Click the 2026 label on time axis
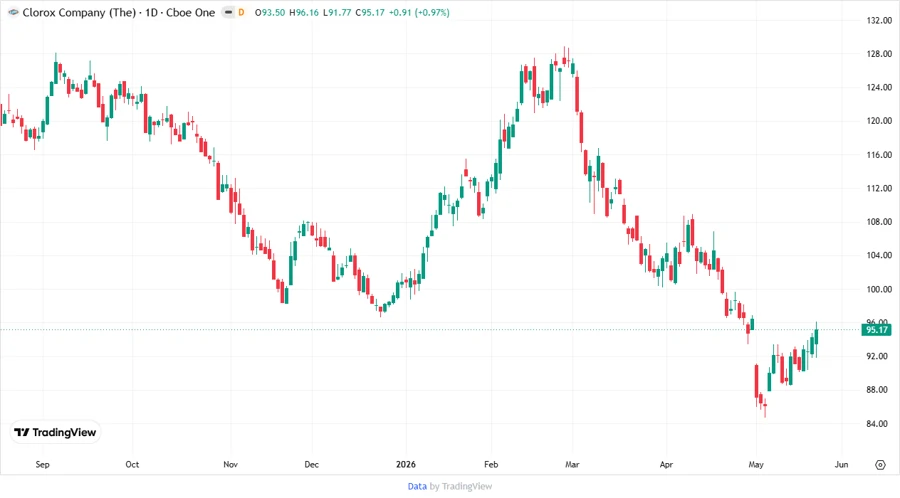 click(x=406, y=465)
